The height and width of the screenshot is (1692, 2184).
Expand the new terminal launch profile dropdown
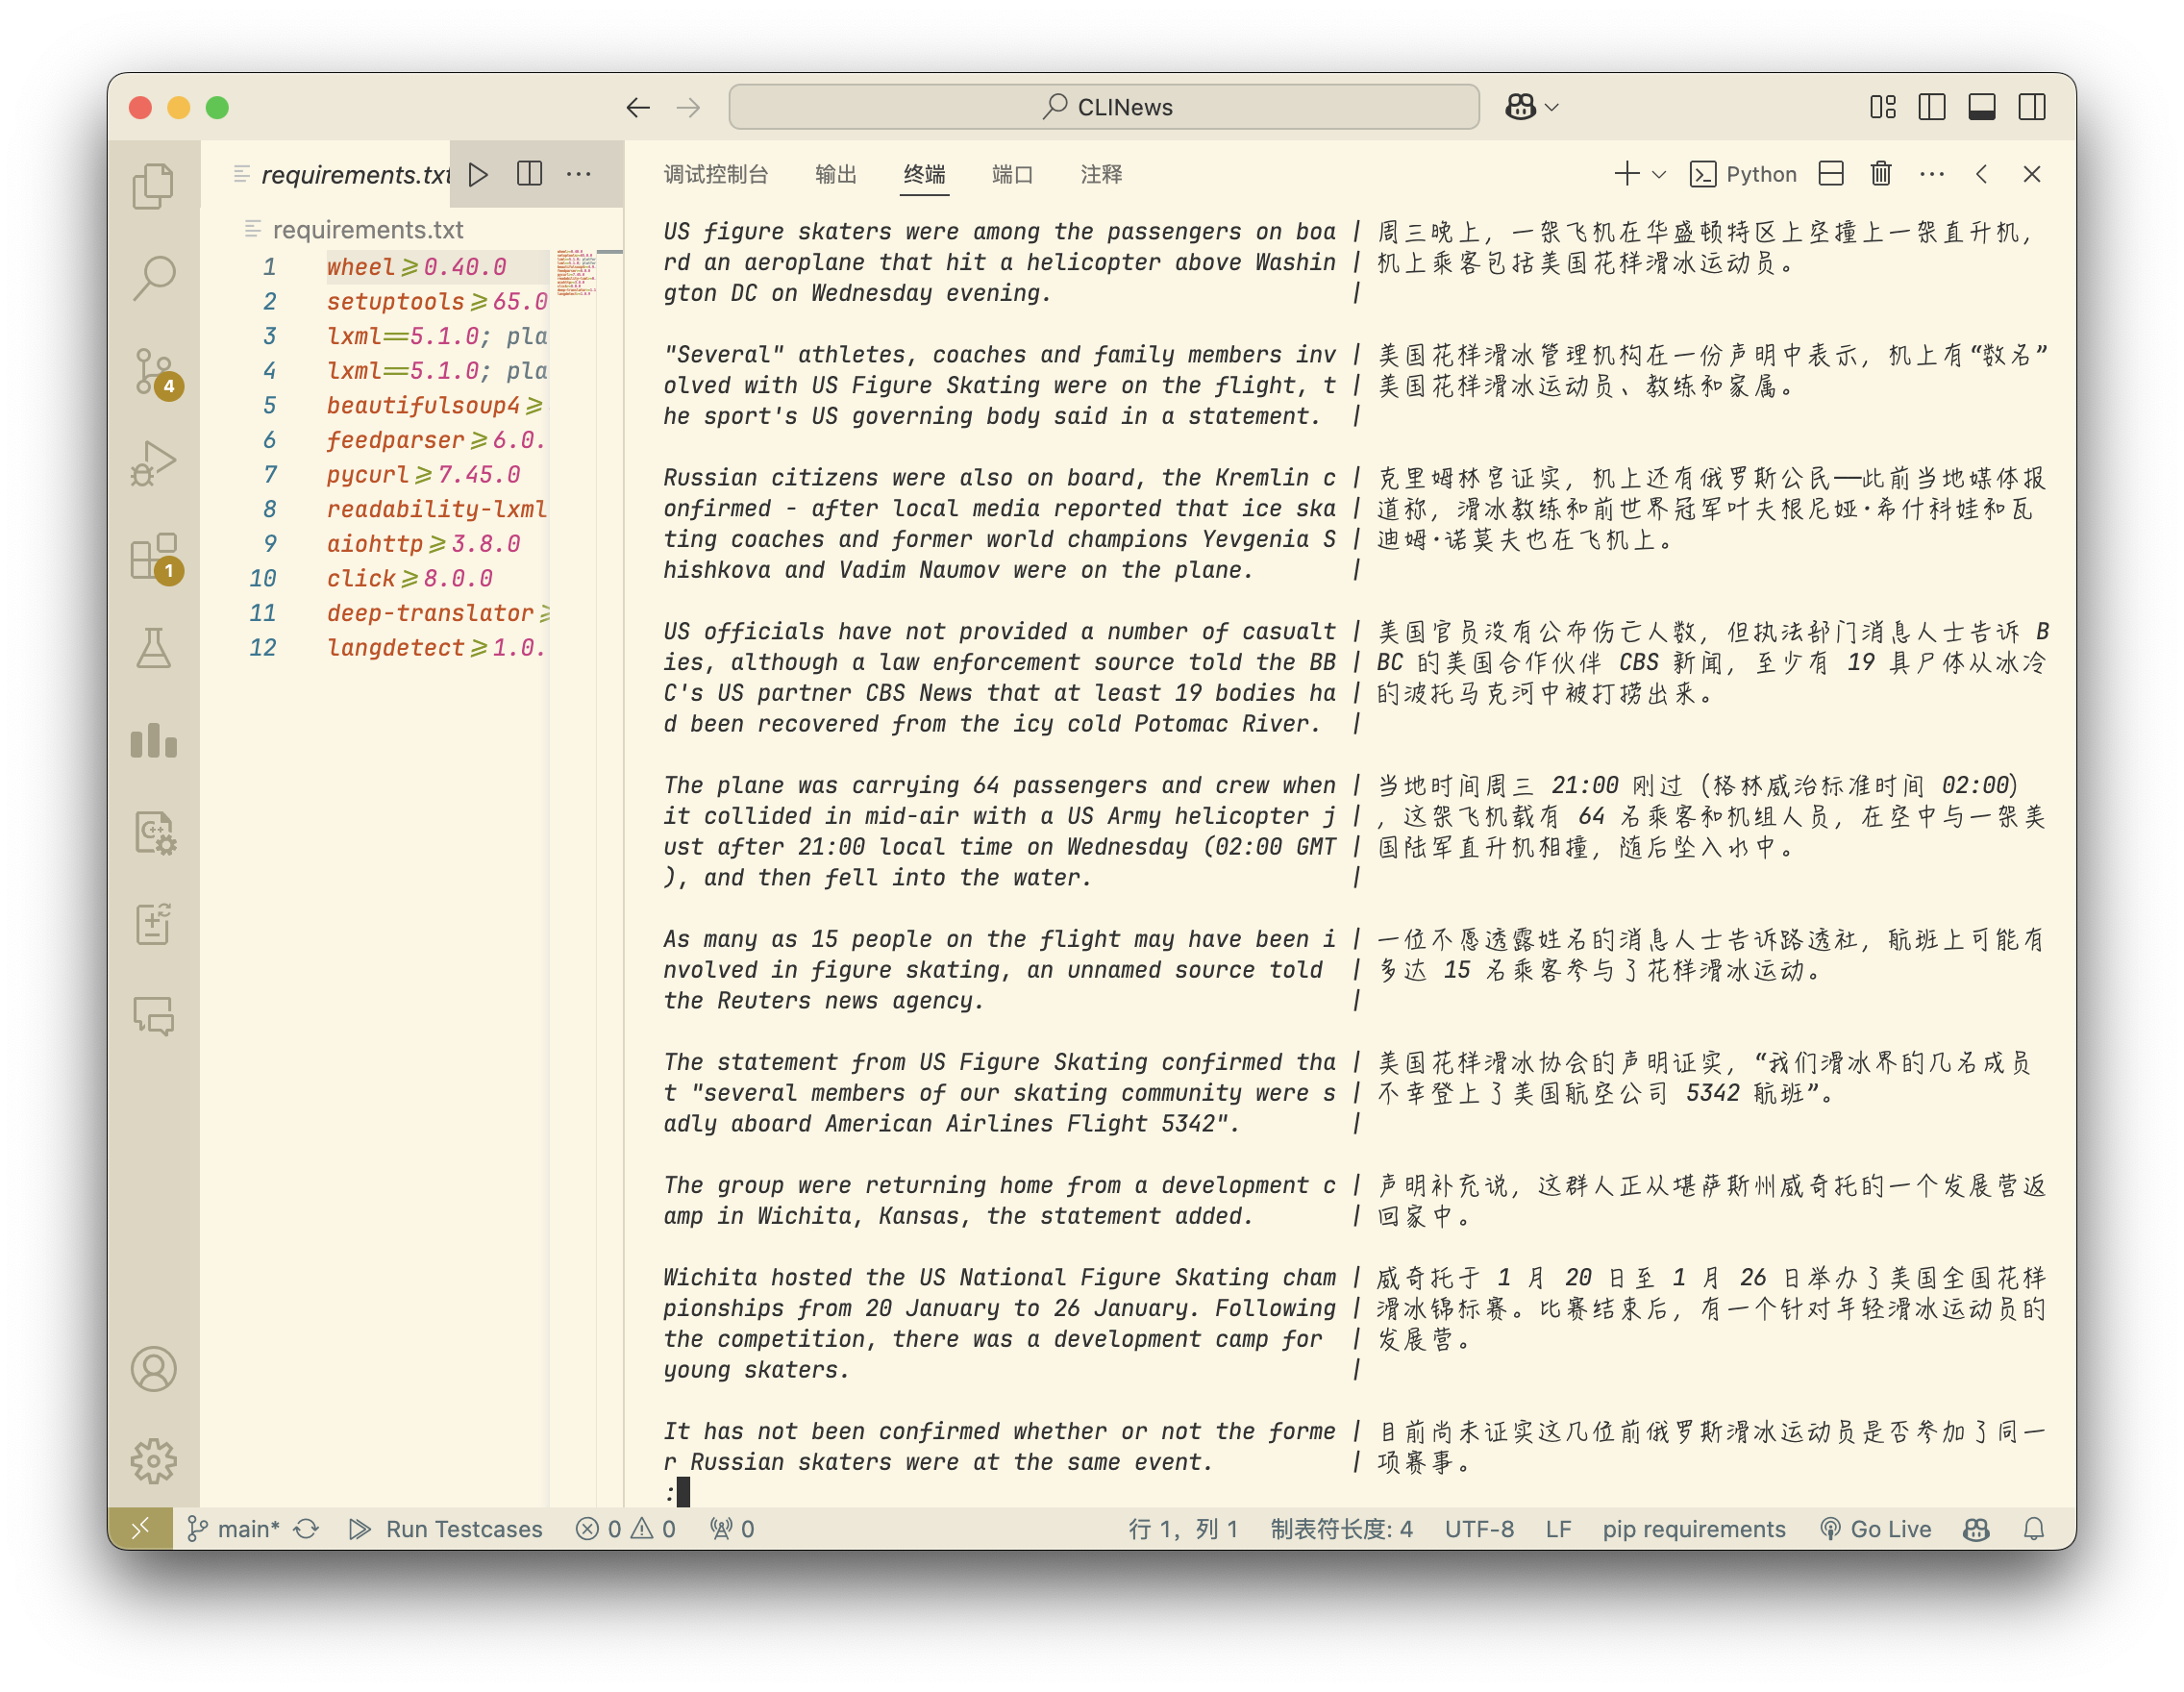pyautogui.click(x=1659, y=174)
